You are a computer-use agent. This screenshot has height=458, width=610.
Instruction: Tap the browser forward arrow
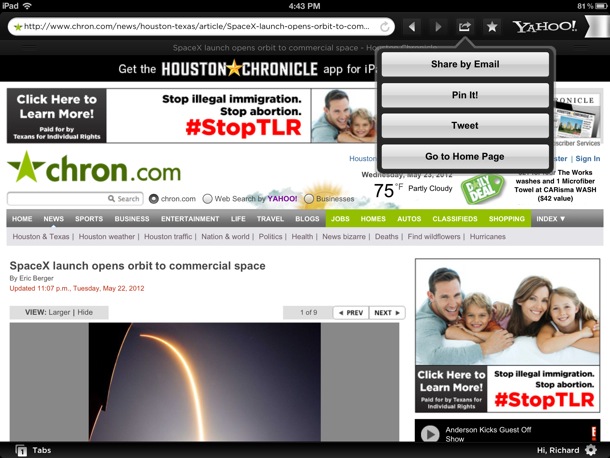coord(438,26)
